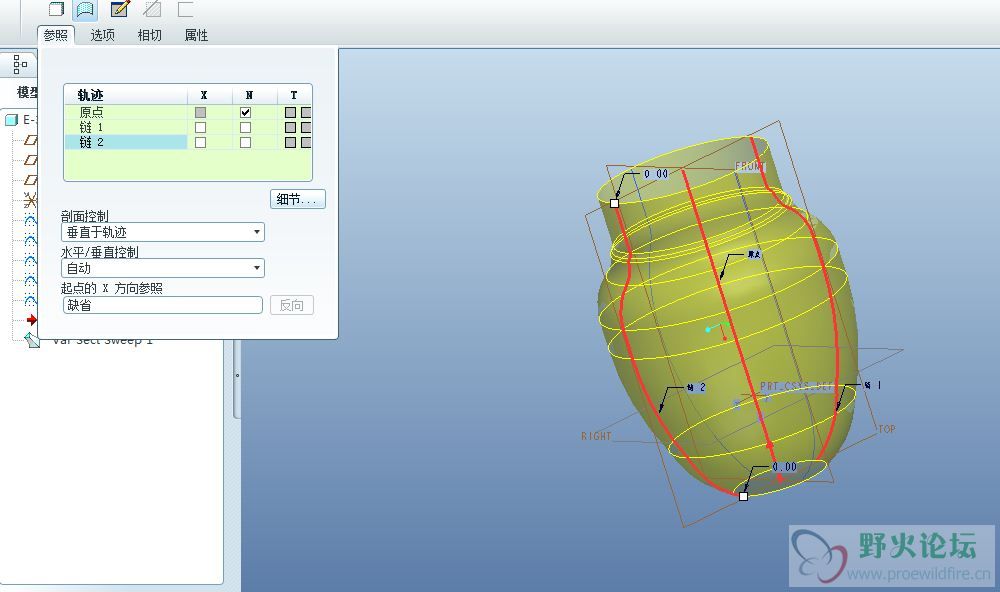Uncheck the N checkbox for 原点

point(245,113)
